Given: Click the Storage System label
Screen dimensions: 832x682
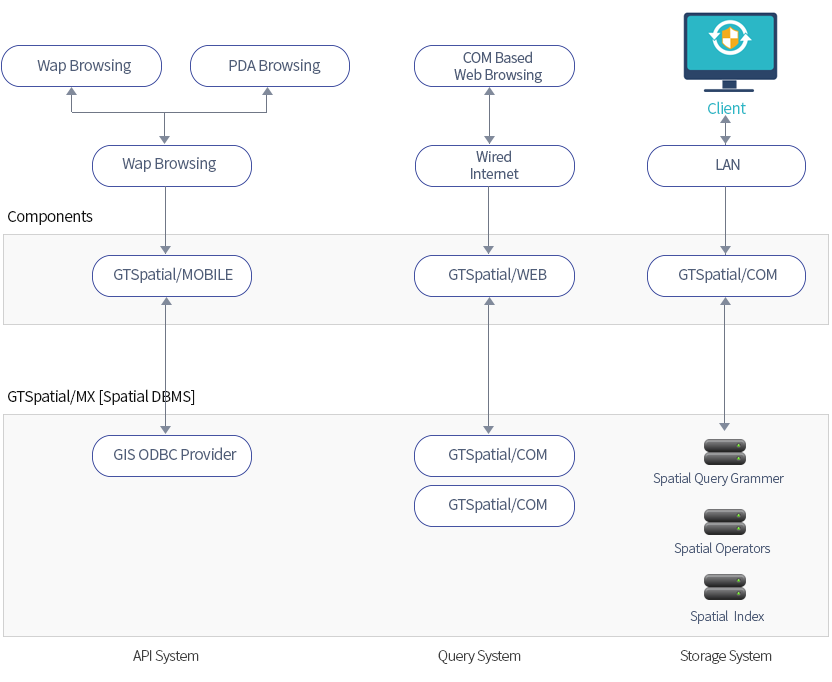Looking at the screenshot, I should (x=726, y=656).
